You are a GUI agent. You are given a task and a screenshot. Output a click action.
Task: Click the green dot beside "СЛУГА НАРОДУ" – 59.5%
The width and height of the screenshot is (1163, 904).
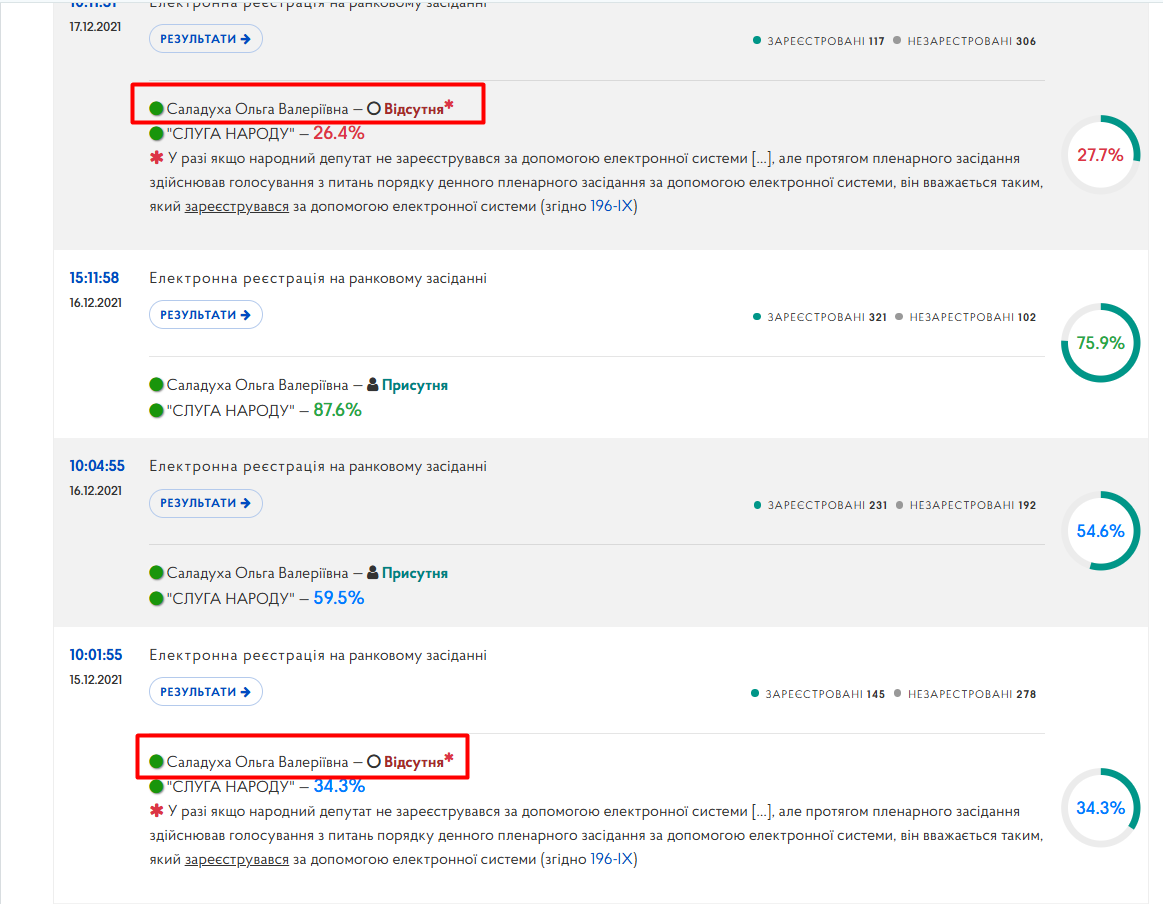tap(156, 598)
